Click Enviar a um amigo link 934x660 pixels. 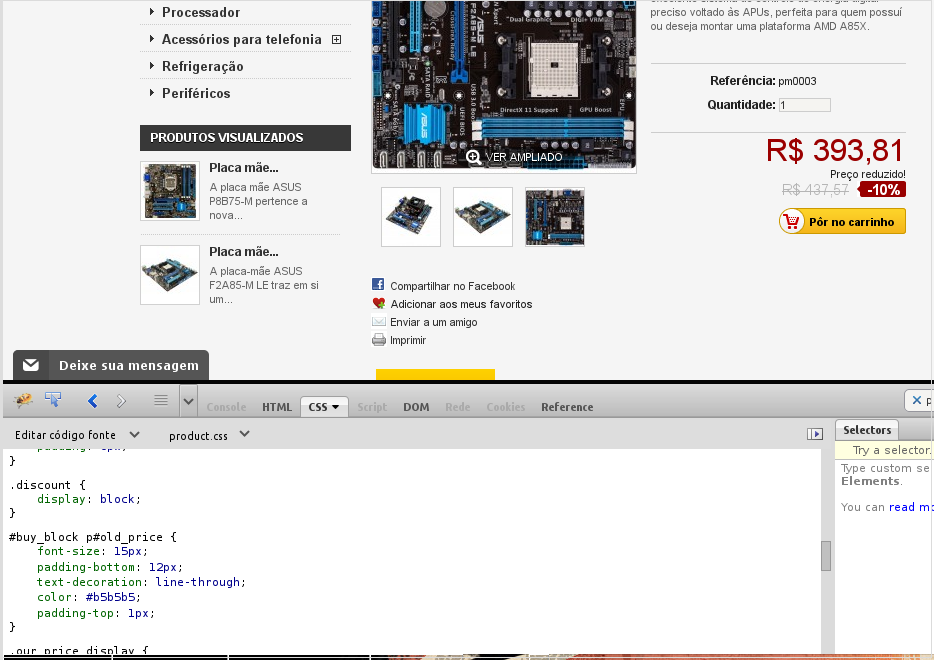click(434, 322)
